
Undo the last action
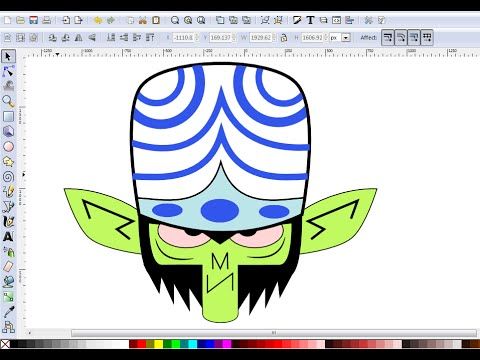tap(98, 21)
